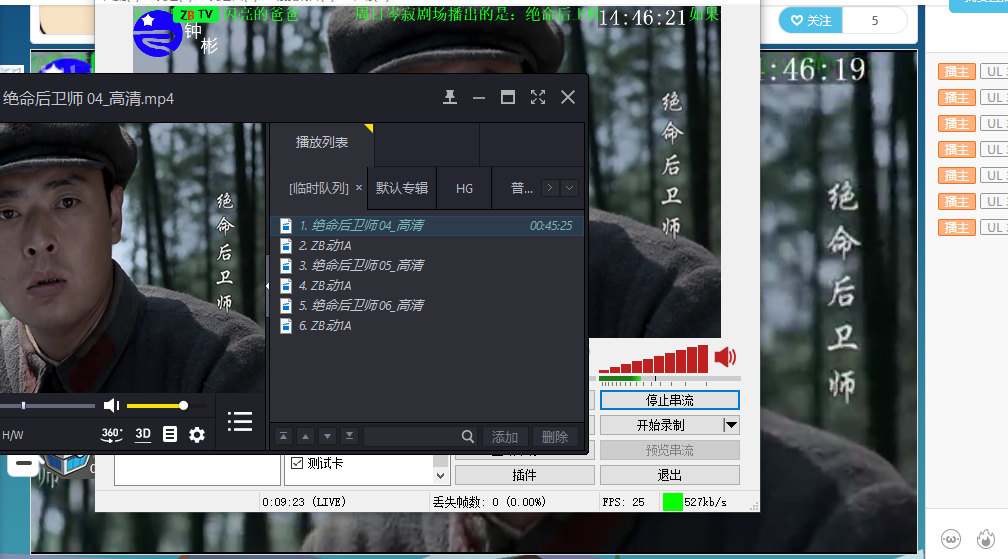Pin the player window on top
Screen dimensions: 1008x559
pyautogui.click(x=450, y=97)
